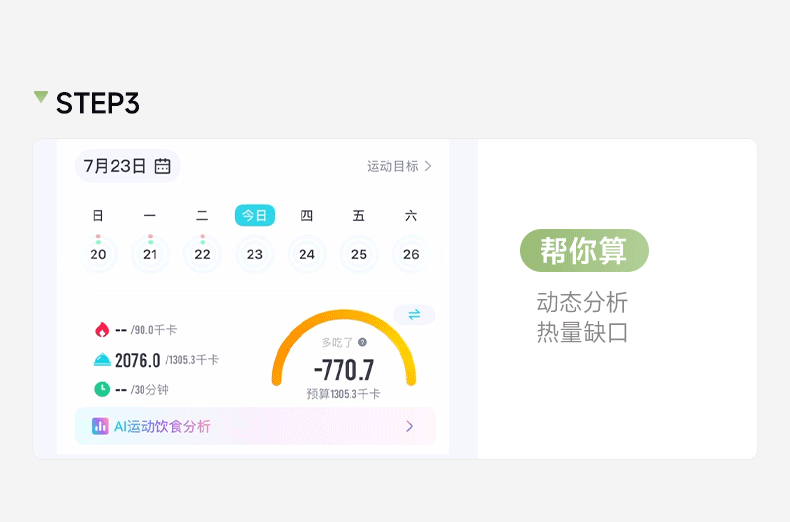Pick Thursday the 24th date circle
The height and width of the screenshot is (522, 790).
coord(307,254)
